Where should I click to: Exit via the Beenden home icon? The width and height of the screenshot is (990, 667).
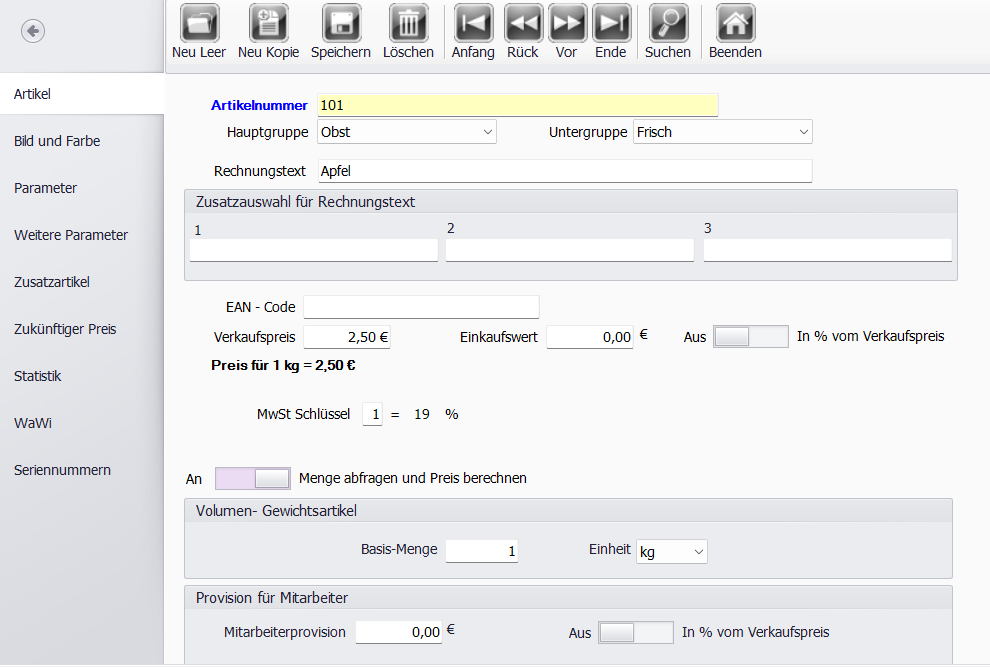tap(735, 24)
